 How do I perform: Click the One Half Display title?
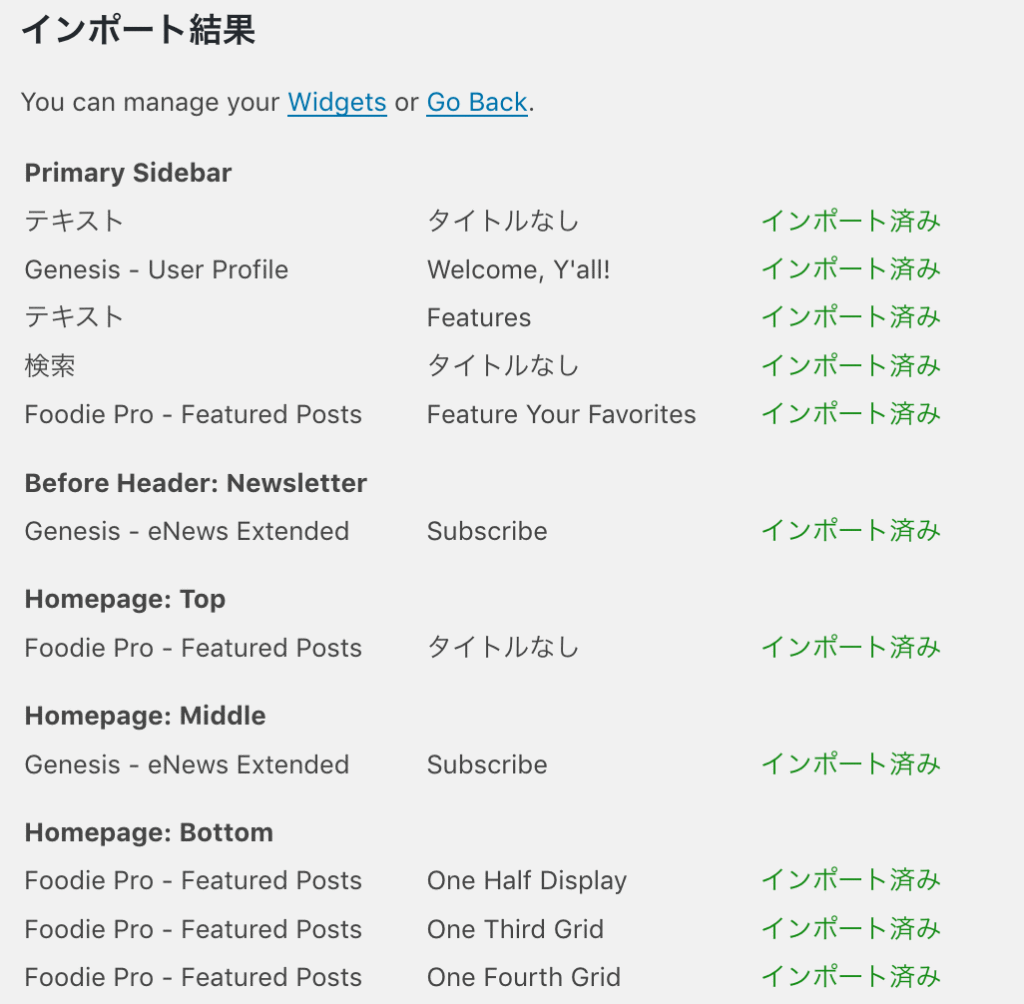pos(526,881)
